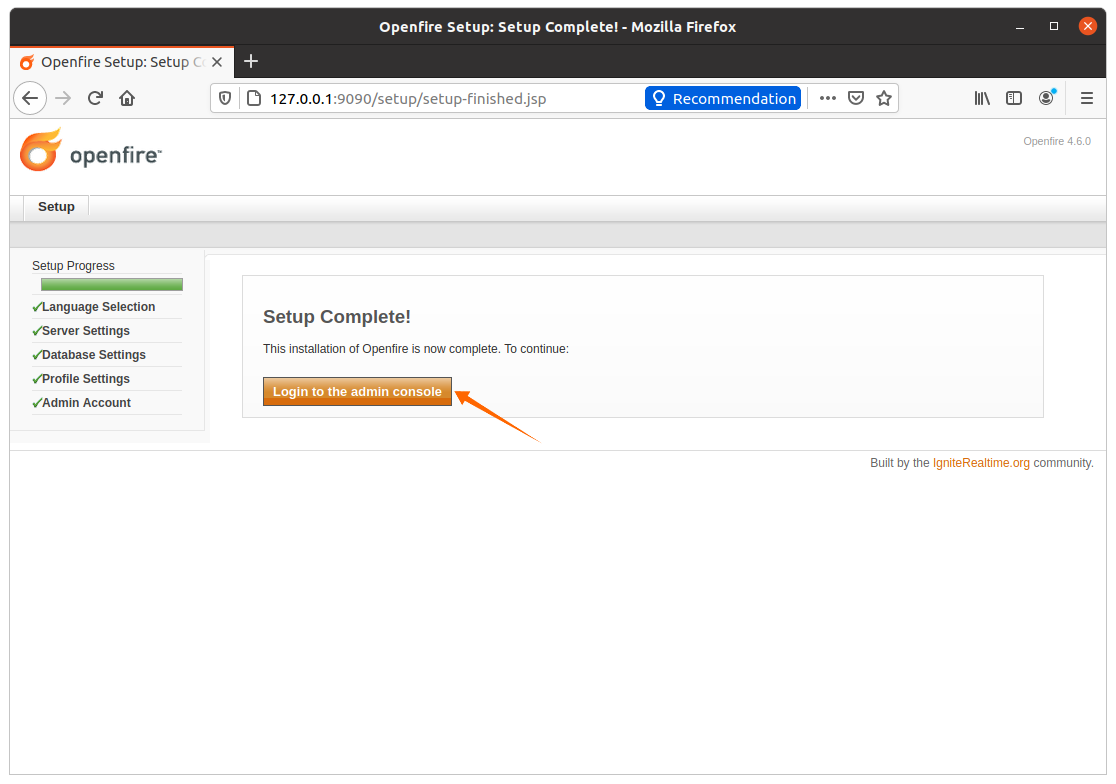The image size is (1116, 784).
Task: Close the Firefox window
Action: 1088,26
